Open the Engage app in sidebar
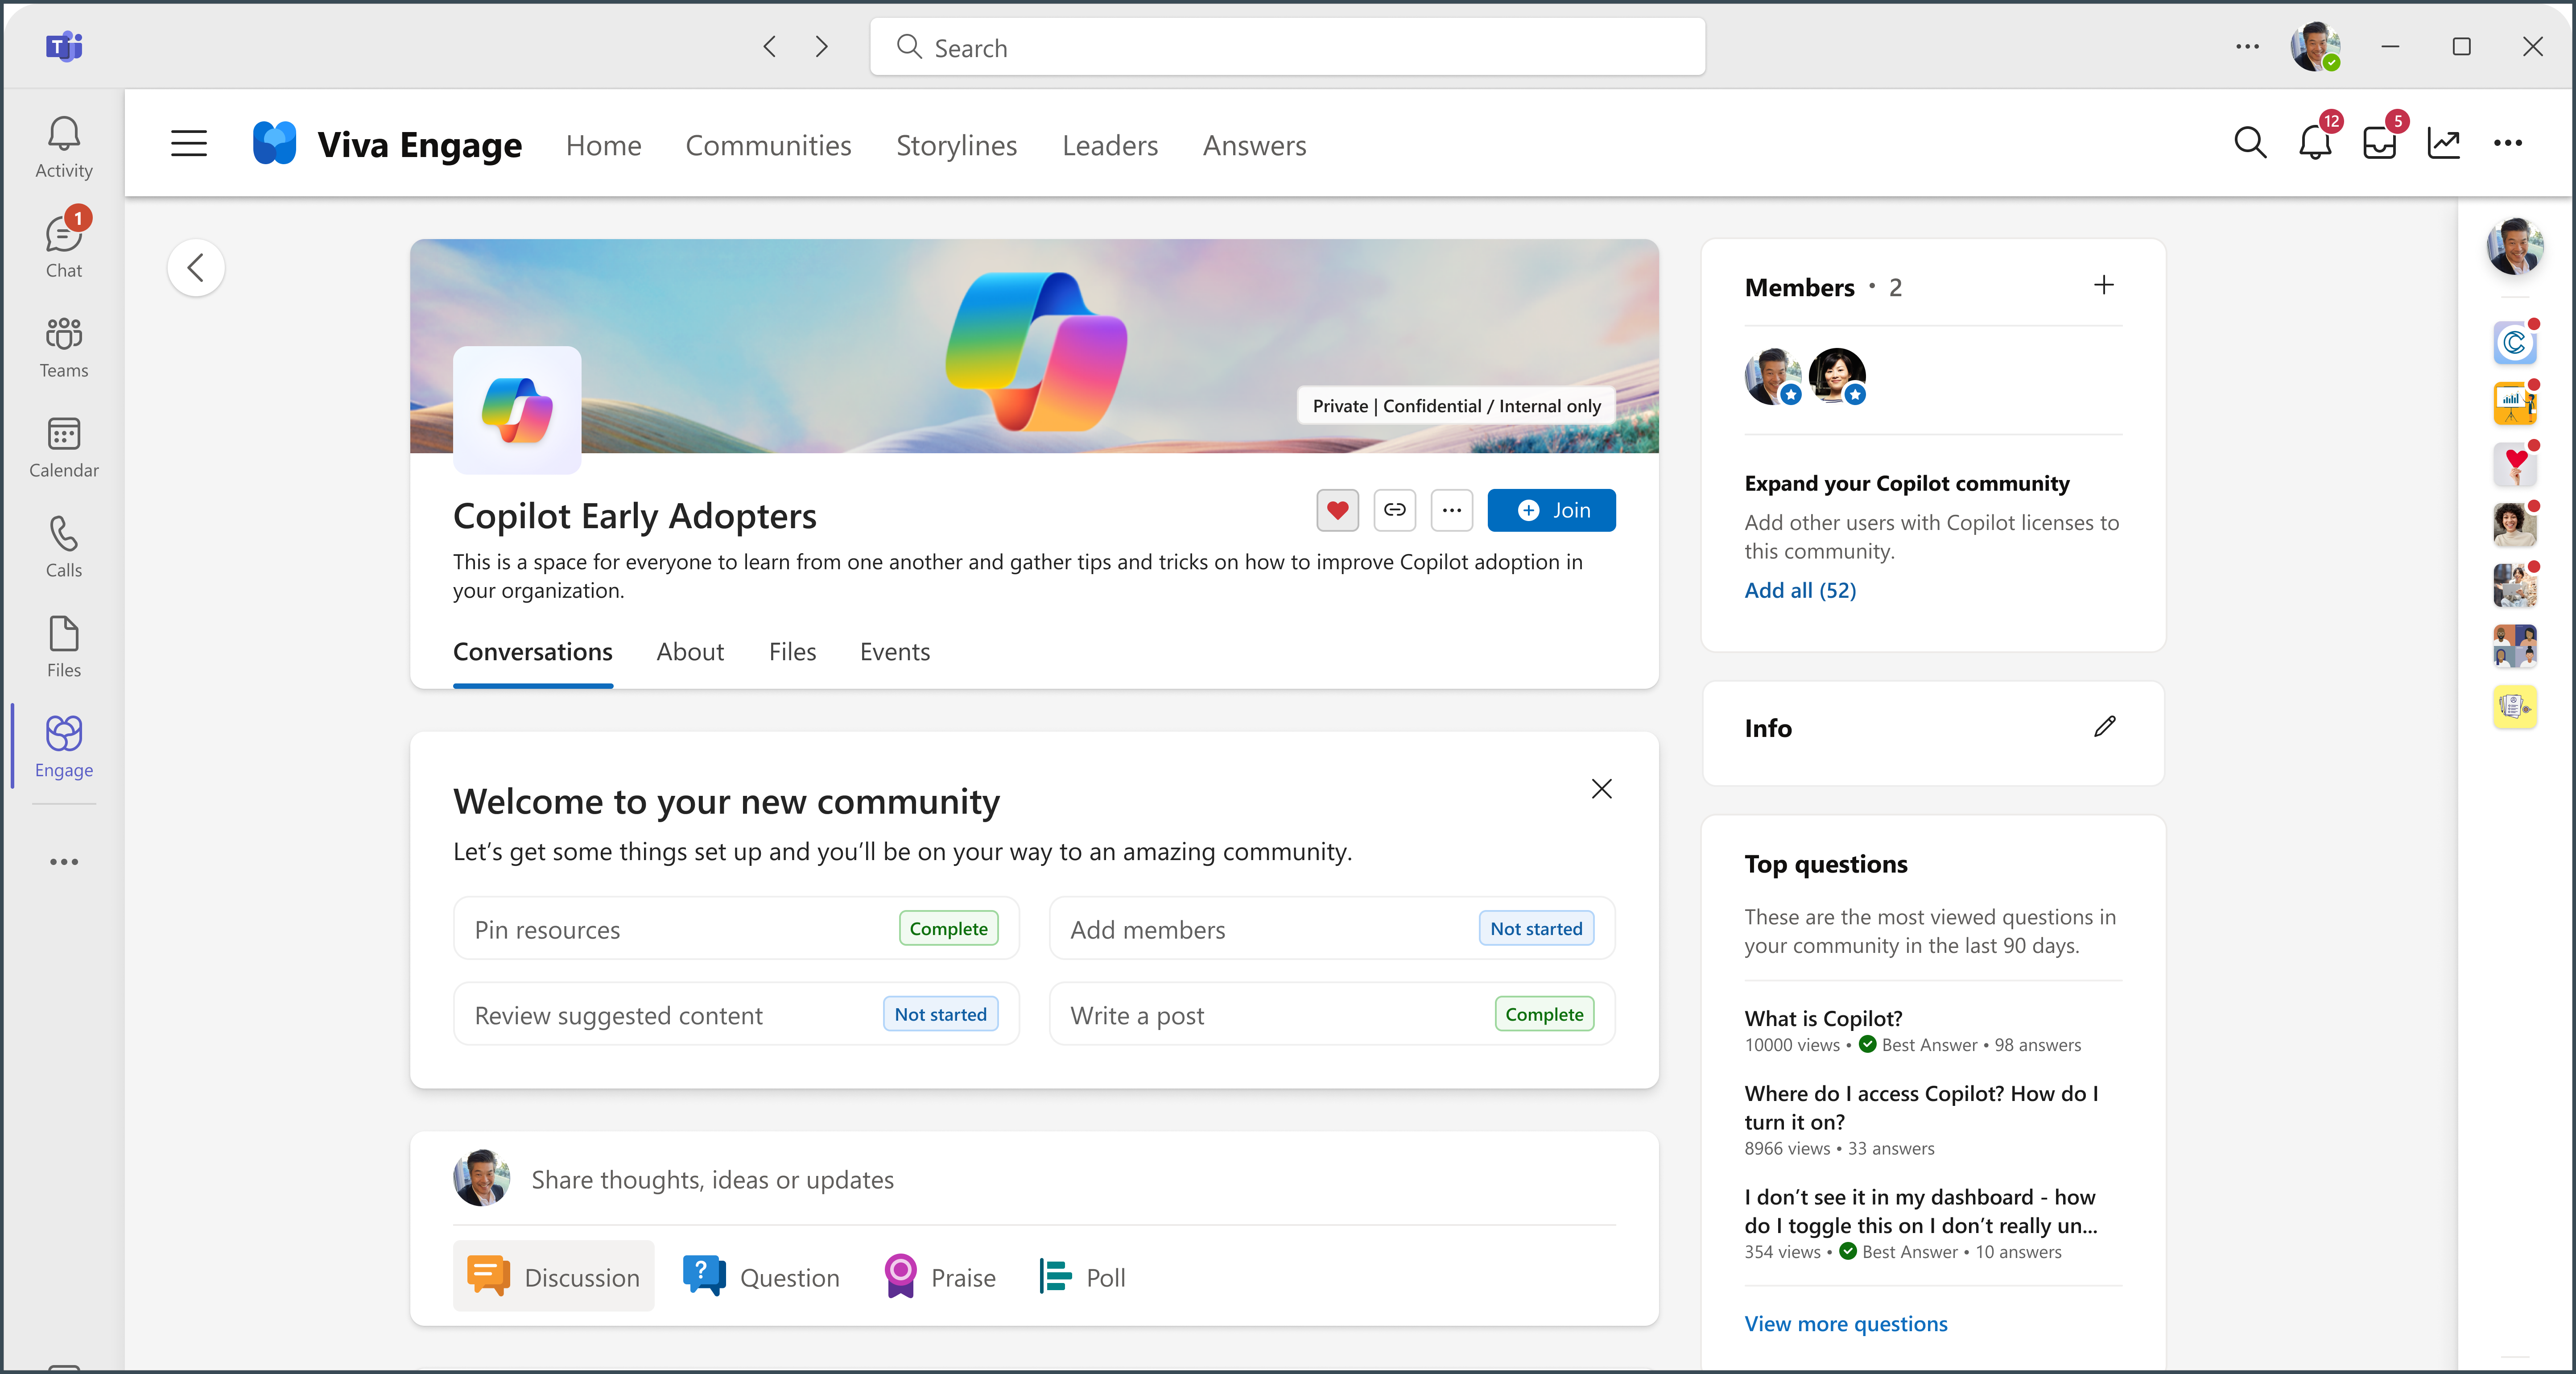2576x1374 pixels. click(63, 745)
